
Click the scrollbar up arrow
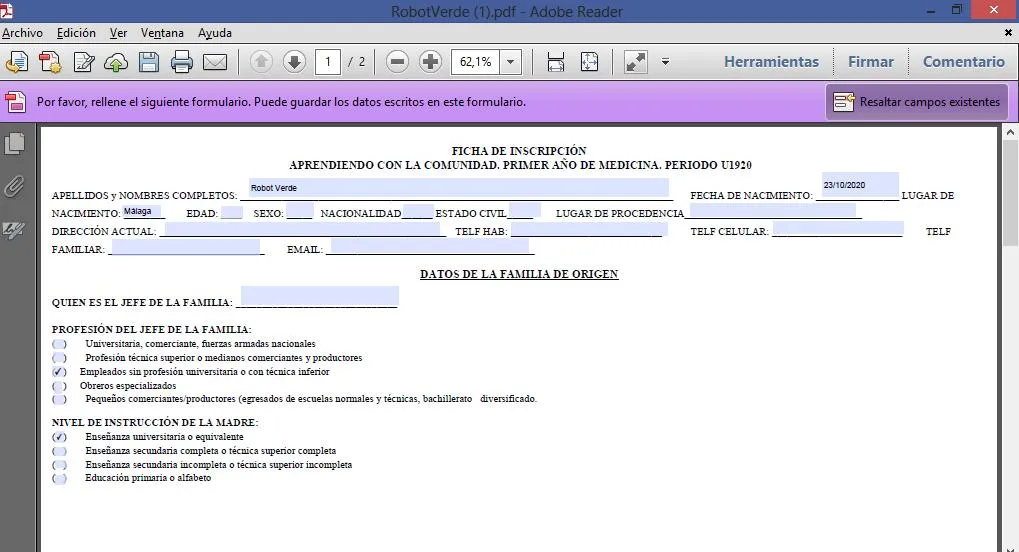click(x=1009, y=133)
